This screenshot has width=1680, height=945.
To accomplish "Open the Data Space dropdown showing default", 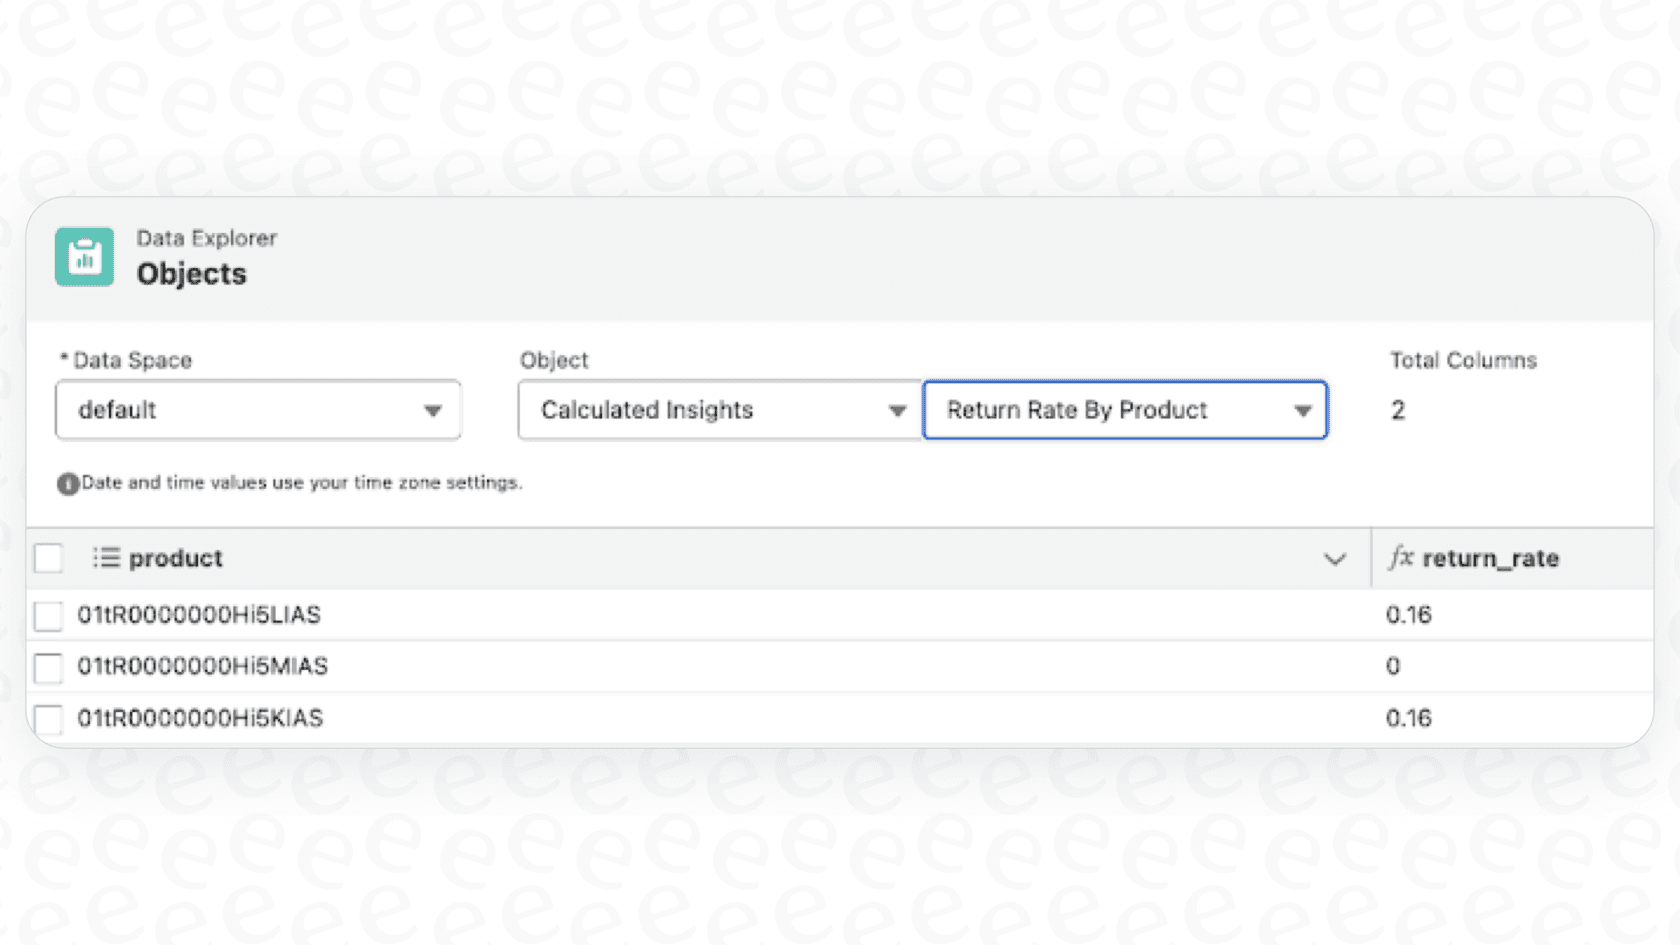I will [258, 410].
